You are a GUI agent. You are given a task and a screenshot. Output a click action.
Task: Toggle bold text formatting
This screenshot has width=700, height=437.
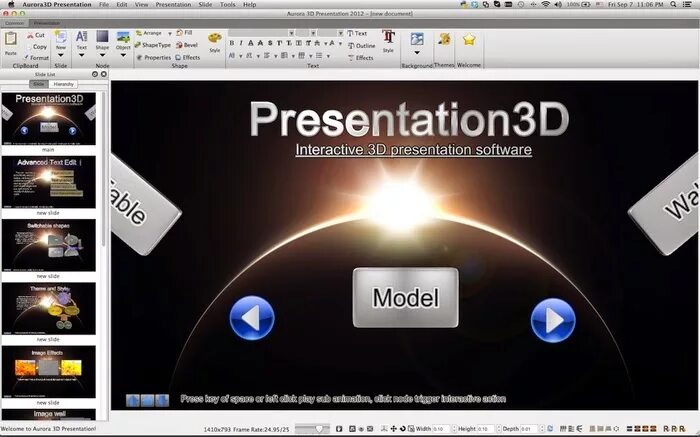click(232, 43)
